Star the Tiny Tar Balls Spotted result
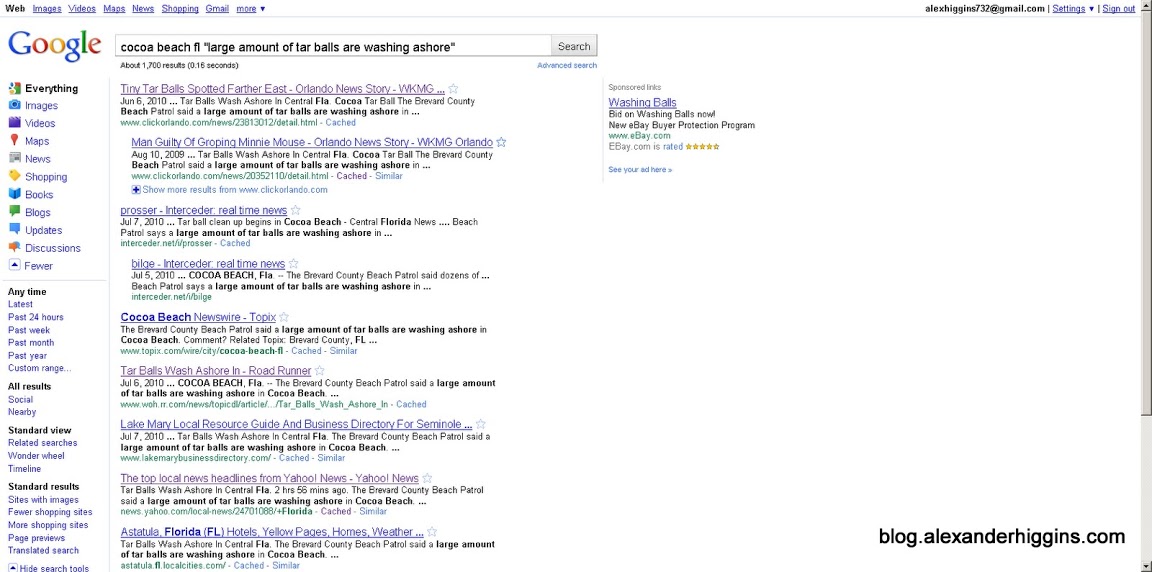Image resolution: width=1152 pixels, height=572 pixels. pyautogui.click(x=453, y=89)
